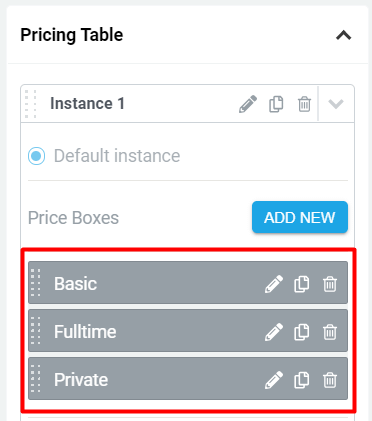Edit the Fulltime price box

(274, 332)
